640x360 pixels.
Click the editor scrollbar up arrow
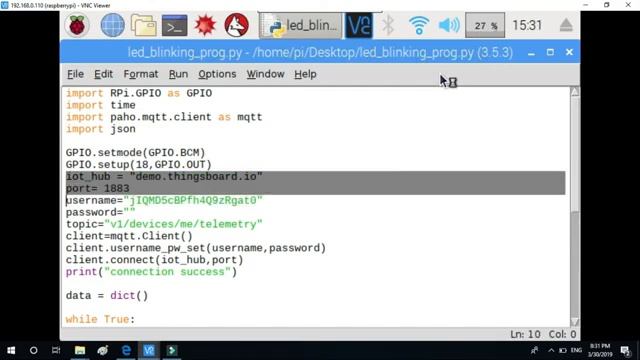[575, 92]
